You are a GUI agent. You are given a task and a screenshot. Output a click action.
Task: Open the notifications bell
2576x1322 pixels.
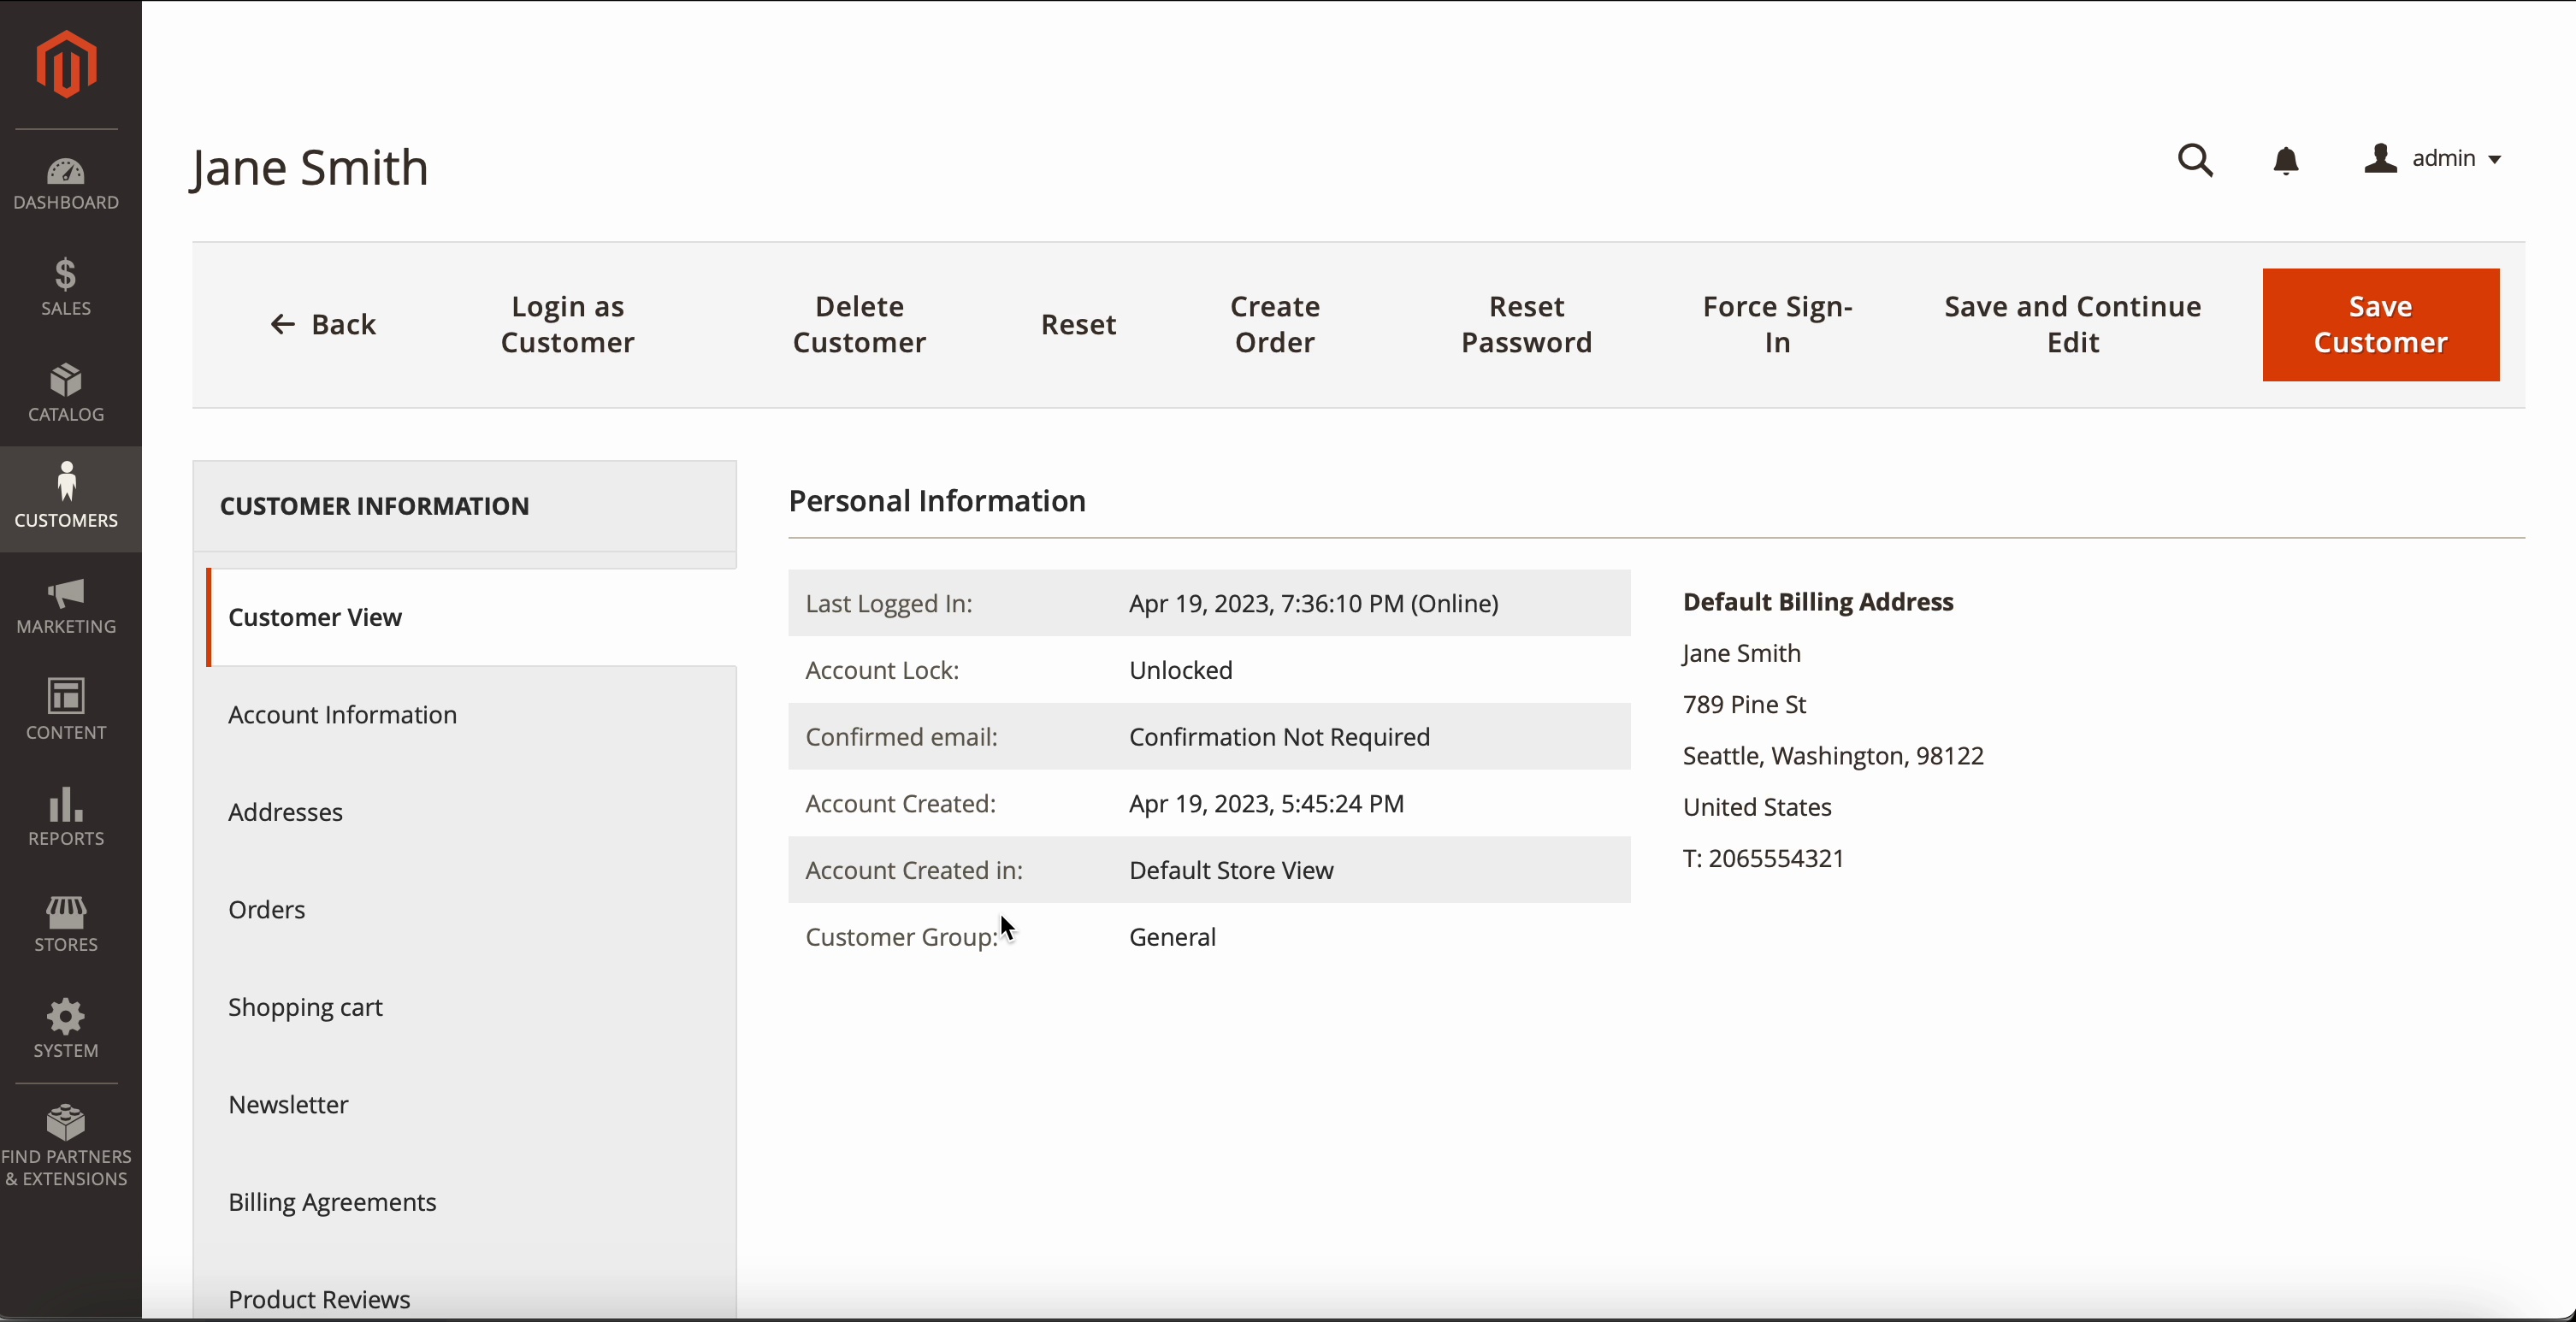(x=2286, y=160)
